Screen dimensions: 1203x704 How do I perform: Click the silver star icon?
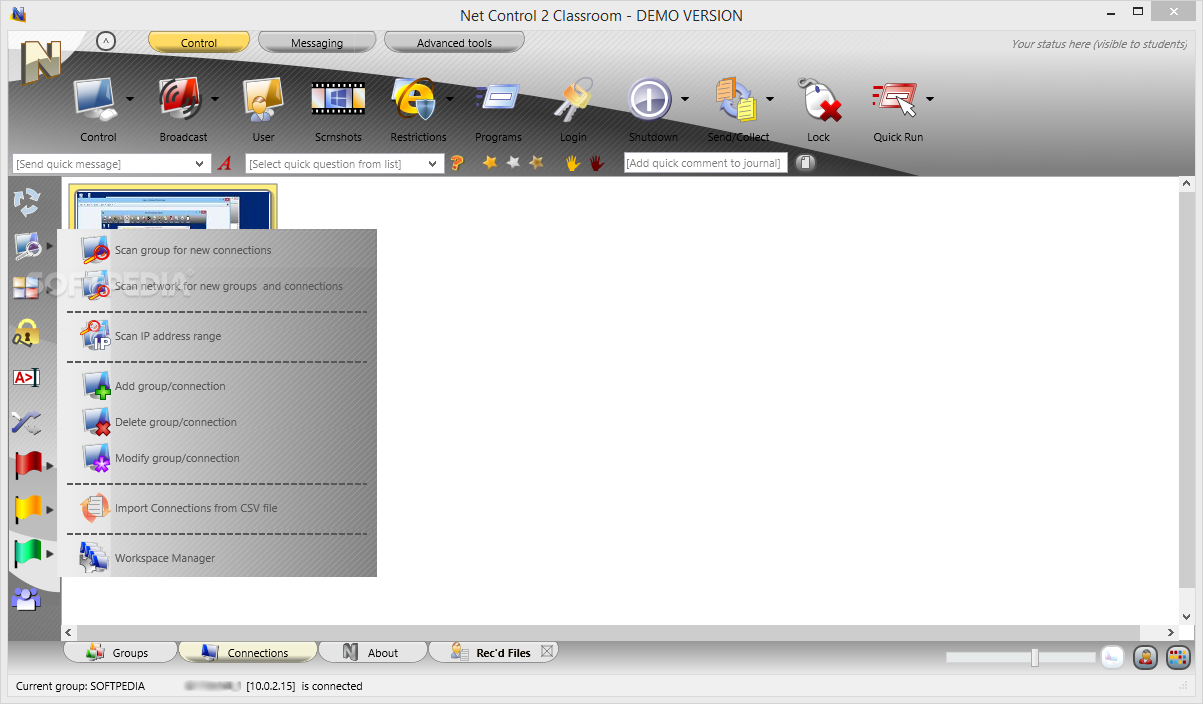[x=513, y=162]
